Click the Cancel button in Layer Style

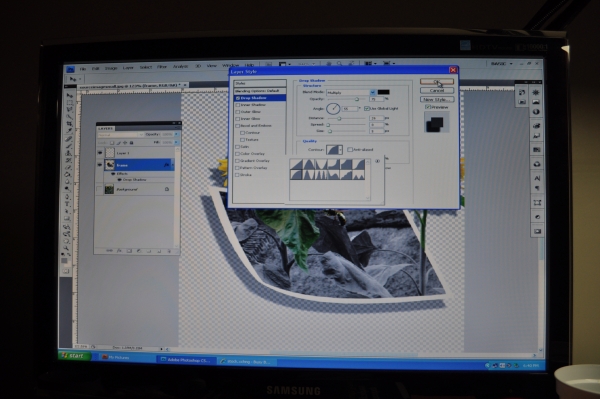pyautogui.click(x=437, y=91)
